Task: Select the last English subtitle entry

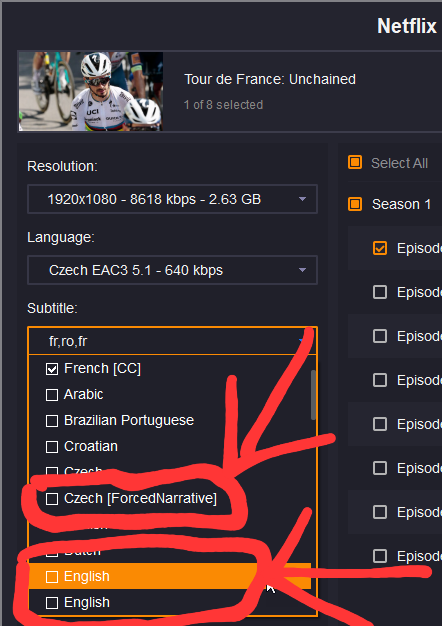Action: 170,602
